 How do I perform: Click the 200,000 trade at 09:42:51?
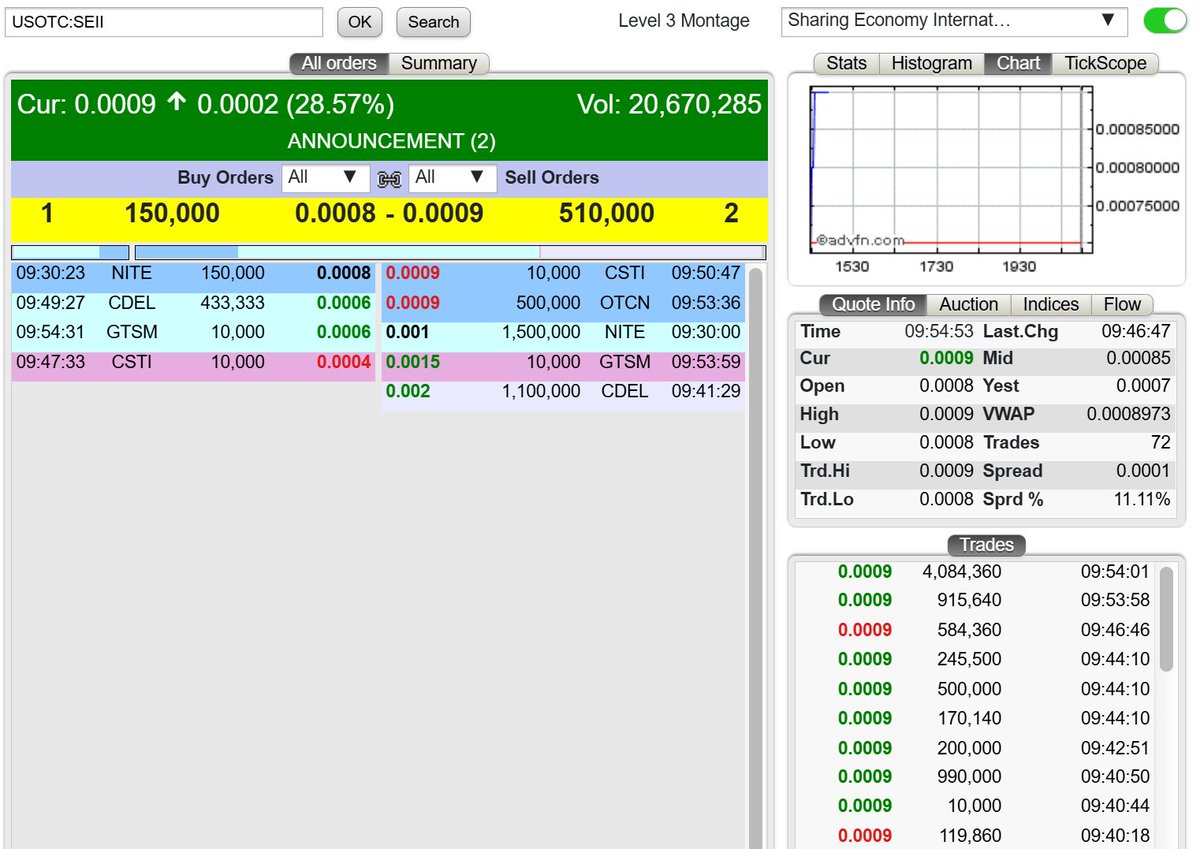[x=976, y=748]
